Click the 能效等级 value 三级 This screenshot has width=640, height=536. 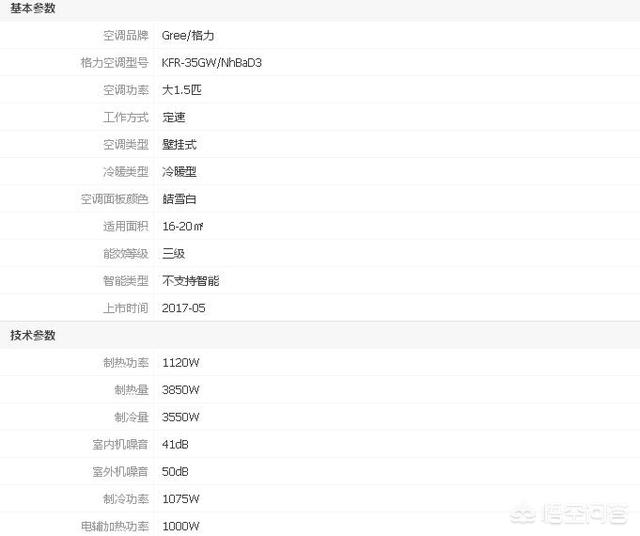point(173,254)
